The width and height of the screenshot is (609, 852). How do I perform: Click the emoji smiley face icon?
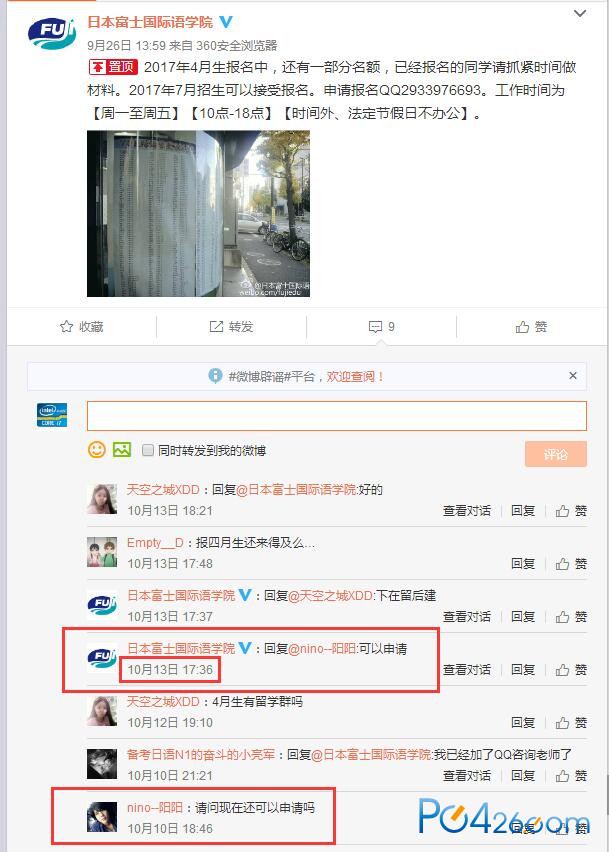tap(97, 450)
